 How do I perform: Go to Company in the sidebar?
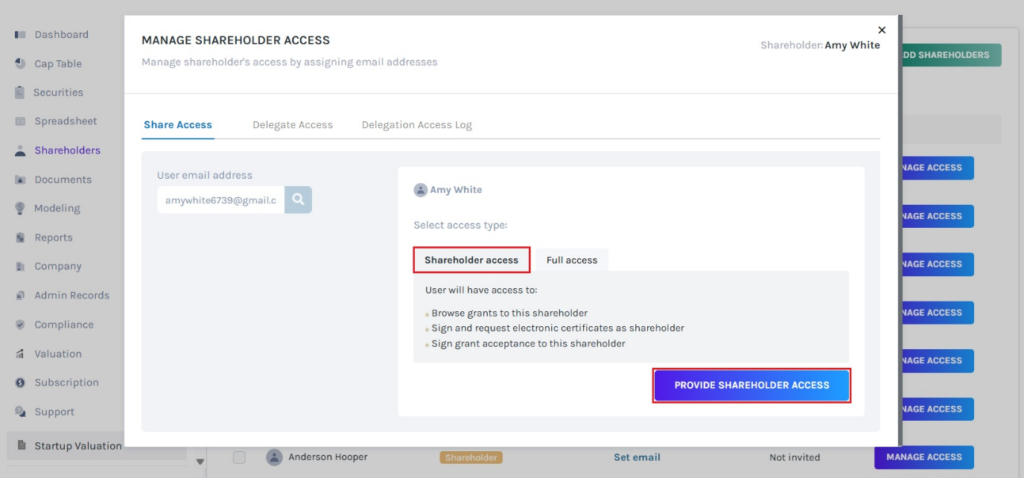click(x=58, y=266)
